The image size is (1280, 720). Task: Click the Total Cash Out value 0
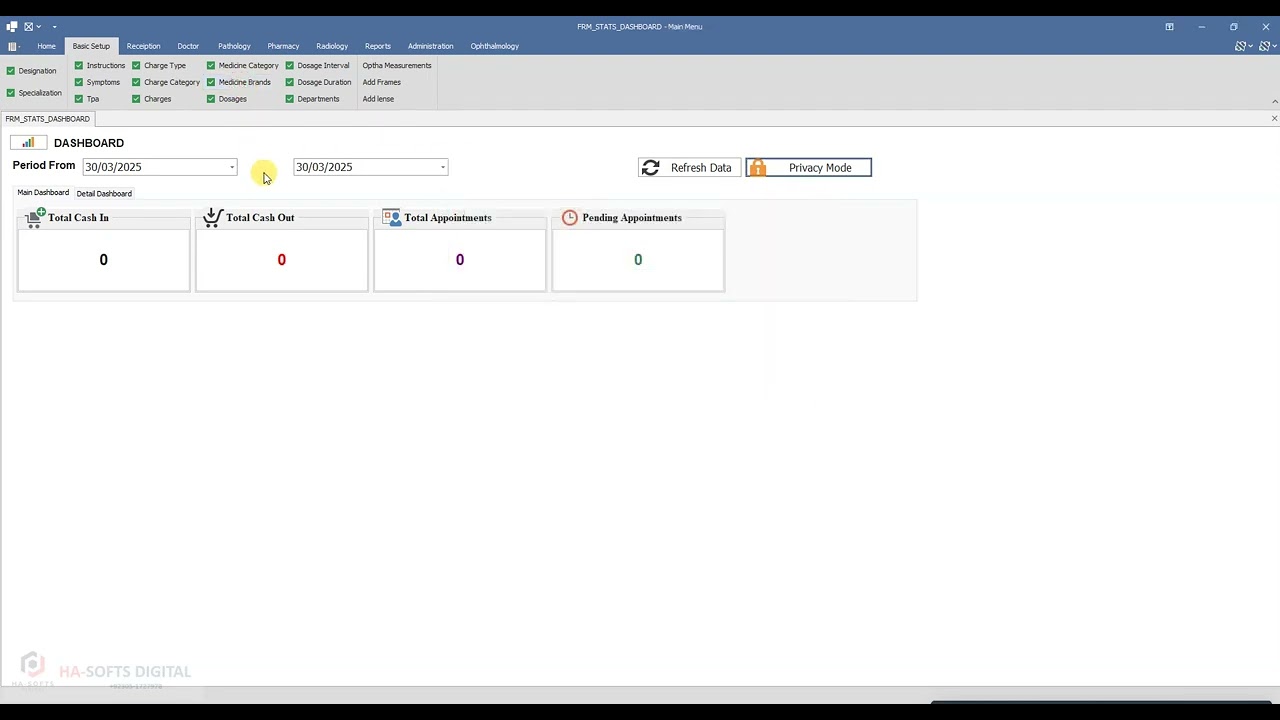[281, 260]
